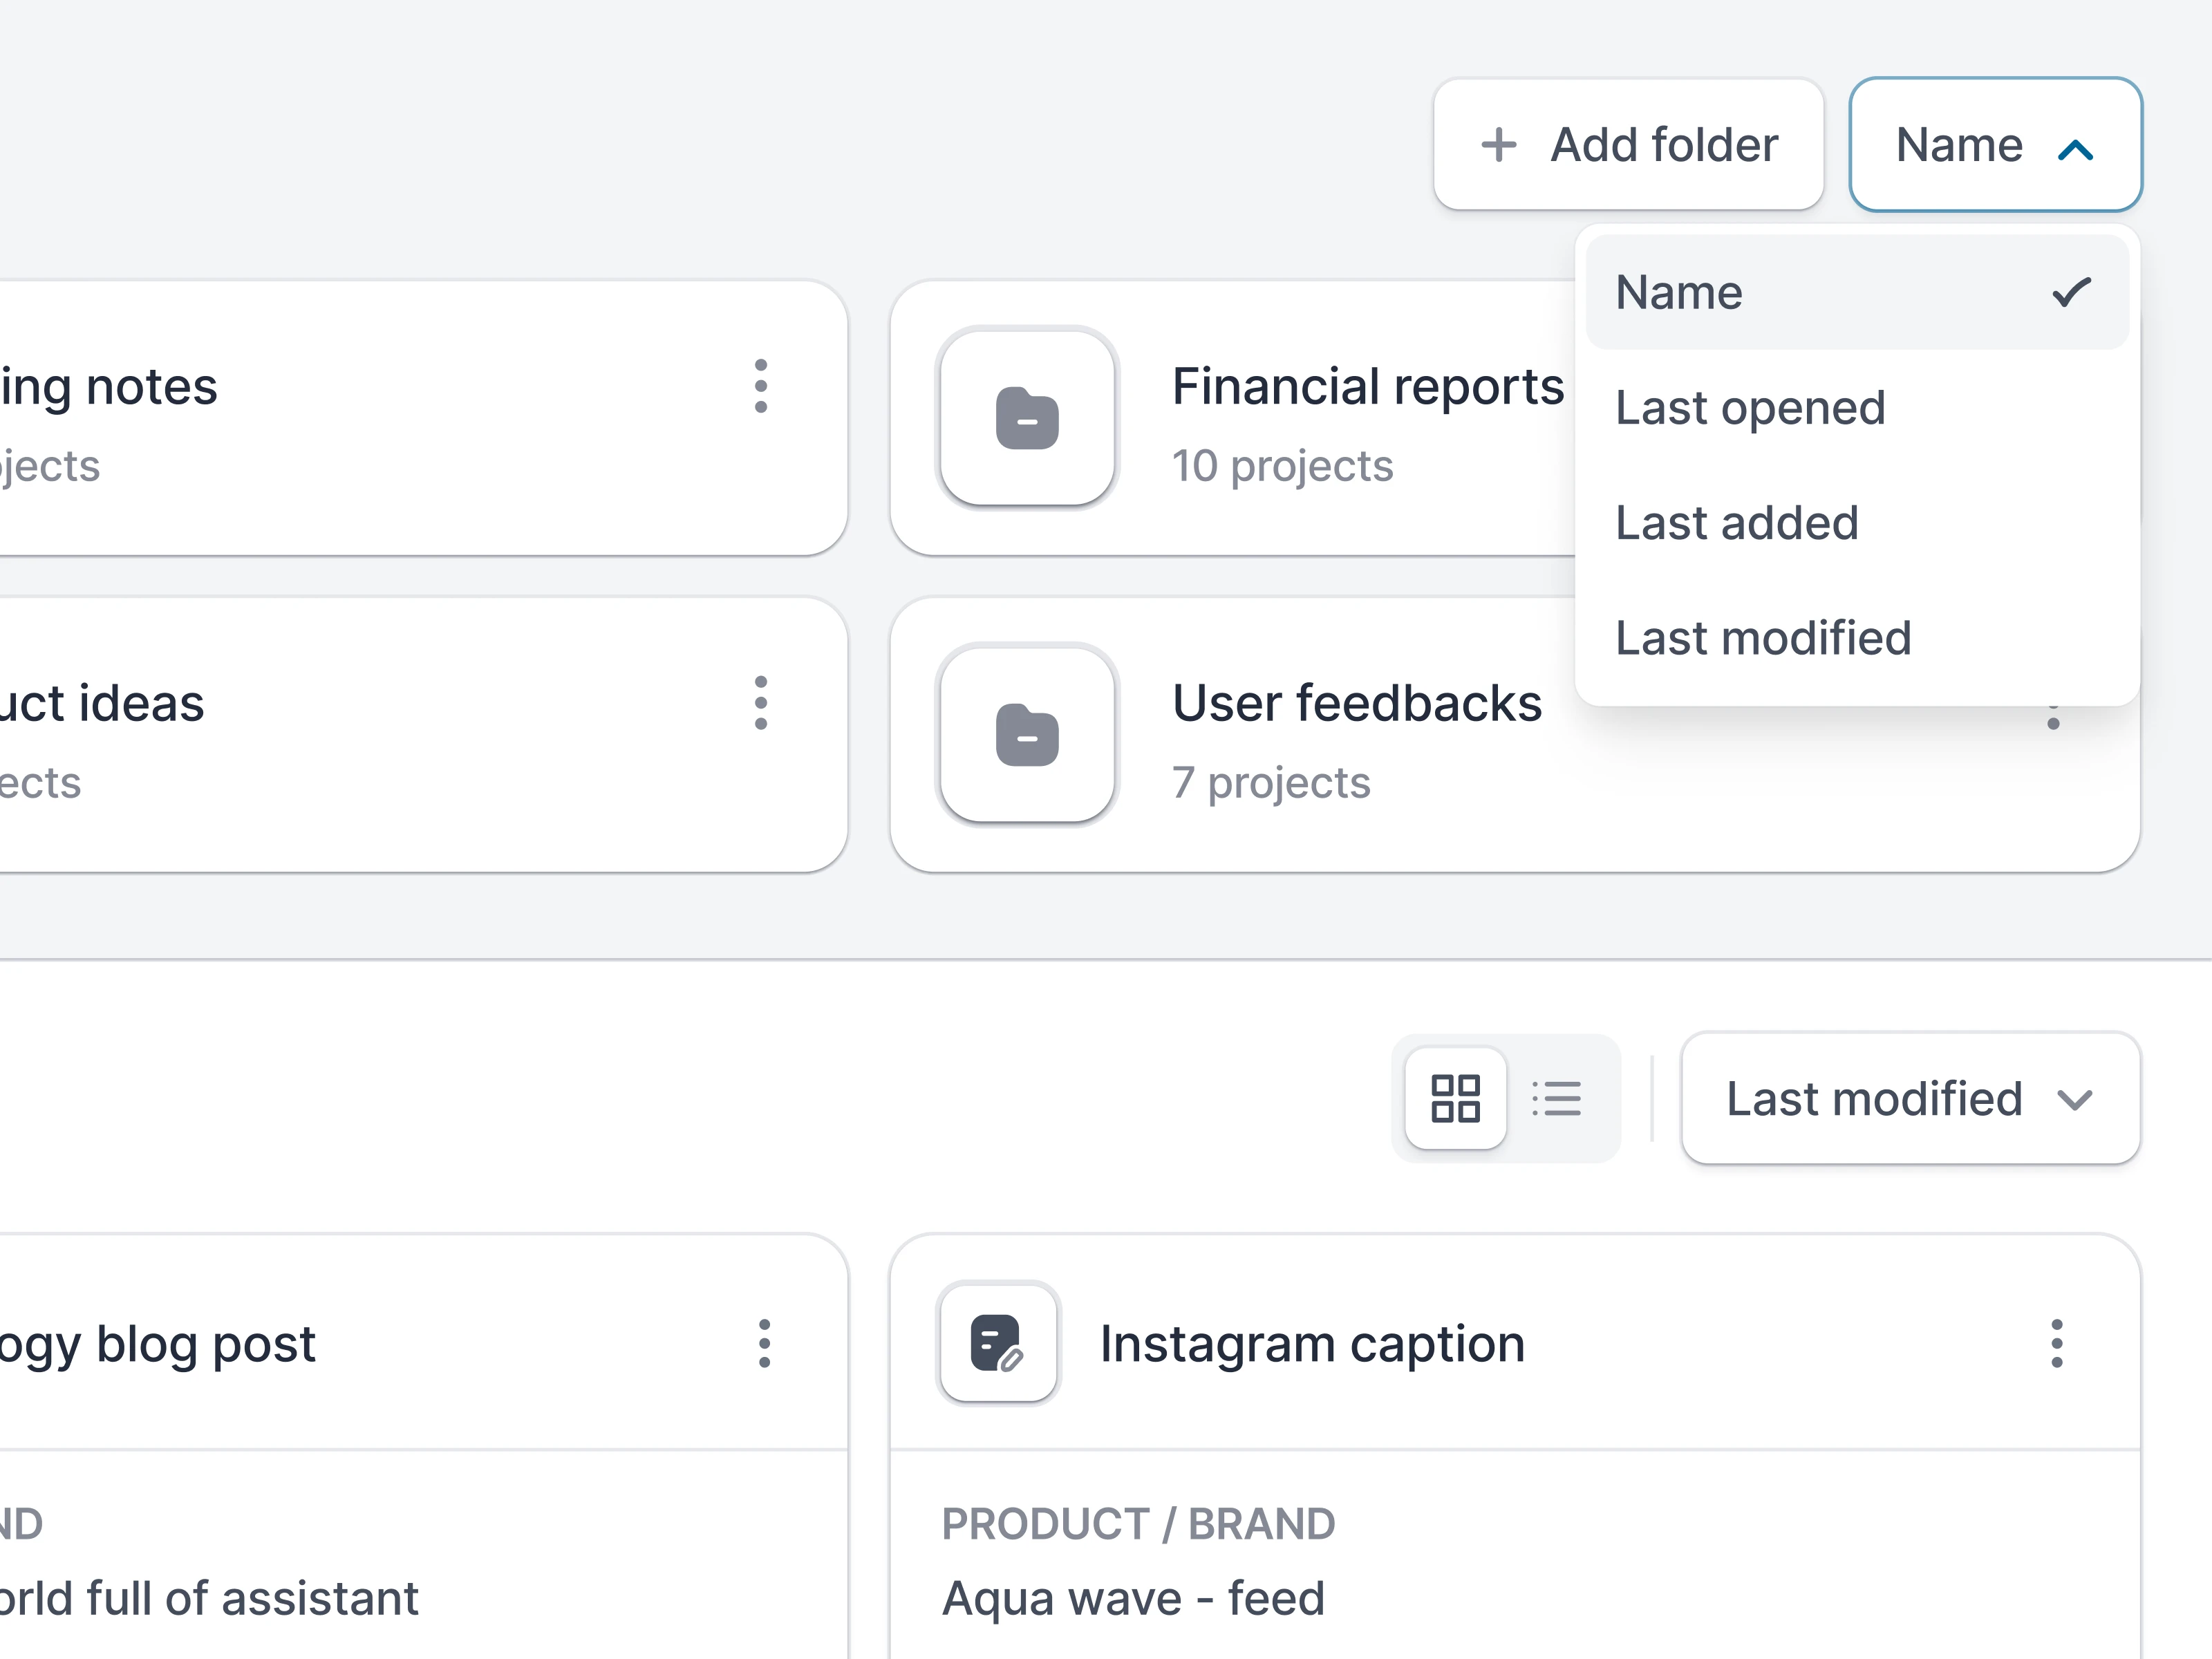Open the Instagram caption project card title
Image resolution: width=2212 pixels, height=1659 pixels.
(x=1312, y=1343)
